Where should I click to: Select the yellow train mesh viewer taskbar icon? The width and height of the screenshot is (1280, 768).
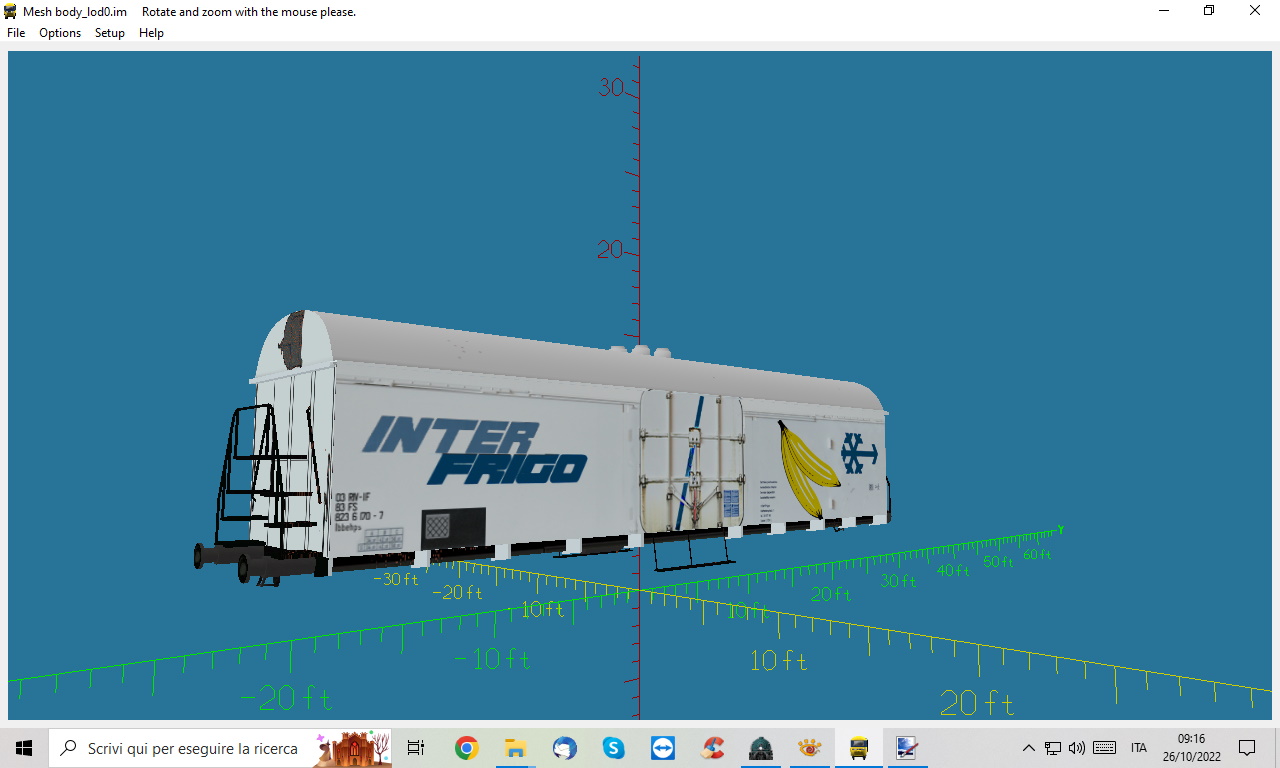click(859, 748)
